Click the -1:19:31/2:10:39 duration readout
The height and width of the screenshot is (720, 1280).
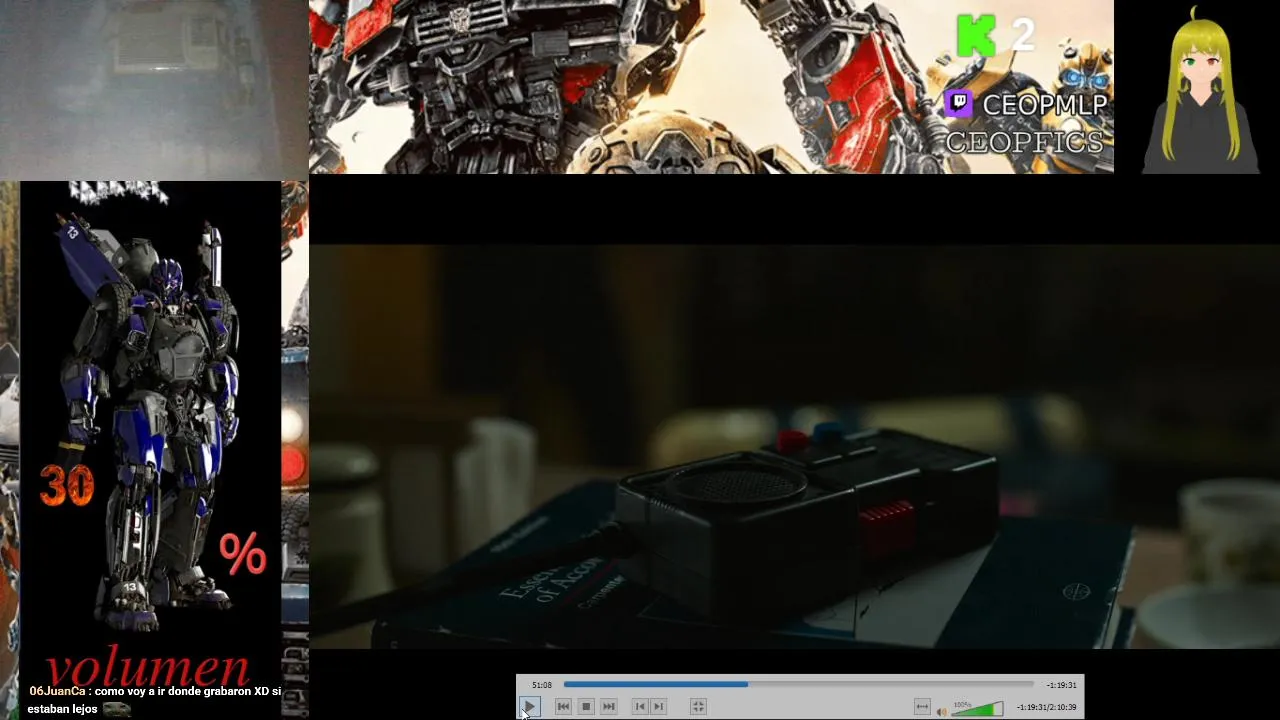click(1046, 707)
